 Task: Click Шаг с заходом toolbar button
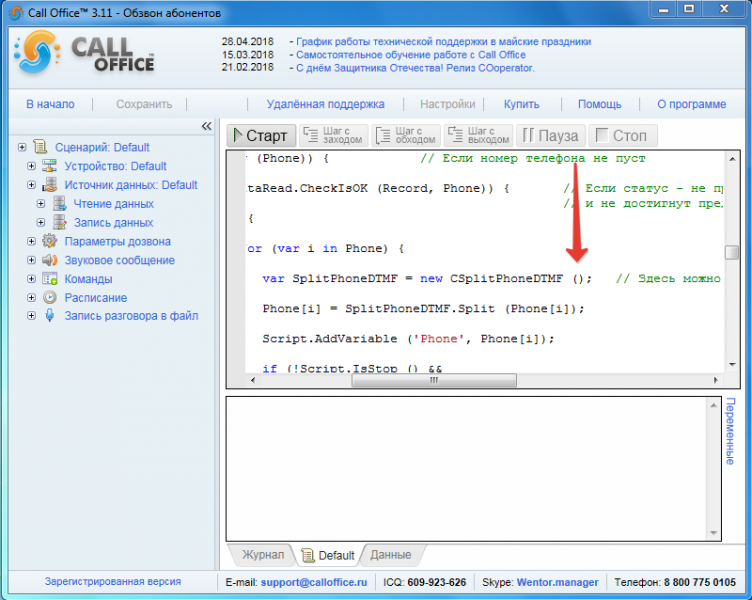click(333, 136)
